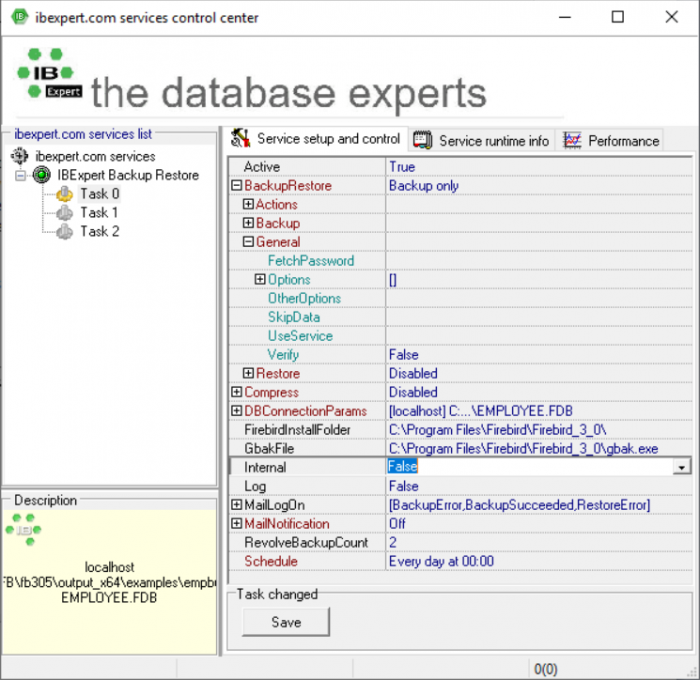Click the Compress value Disabled

(413, 392)
